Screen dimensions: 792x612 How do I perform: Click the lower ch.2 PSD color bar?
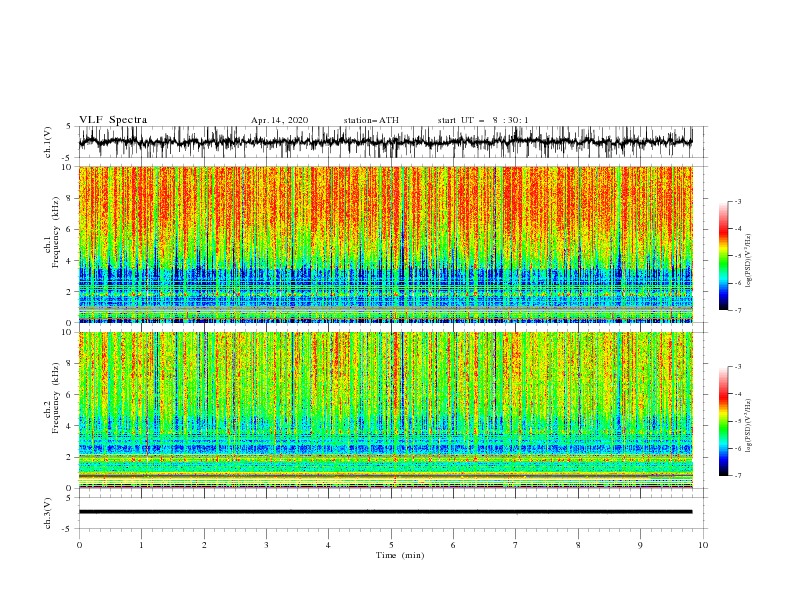click(723, 421)
